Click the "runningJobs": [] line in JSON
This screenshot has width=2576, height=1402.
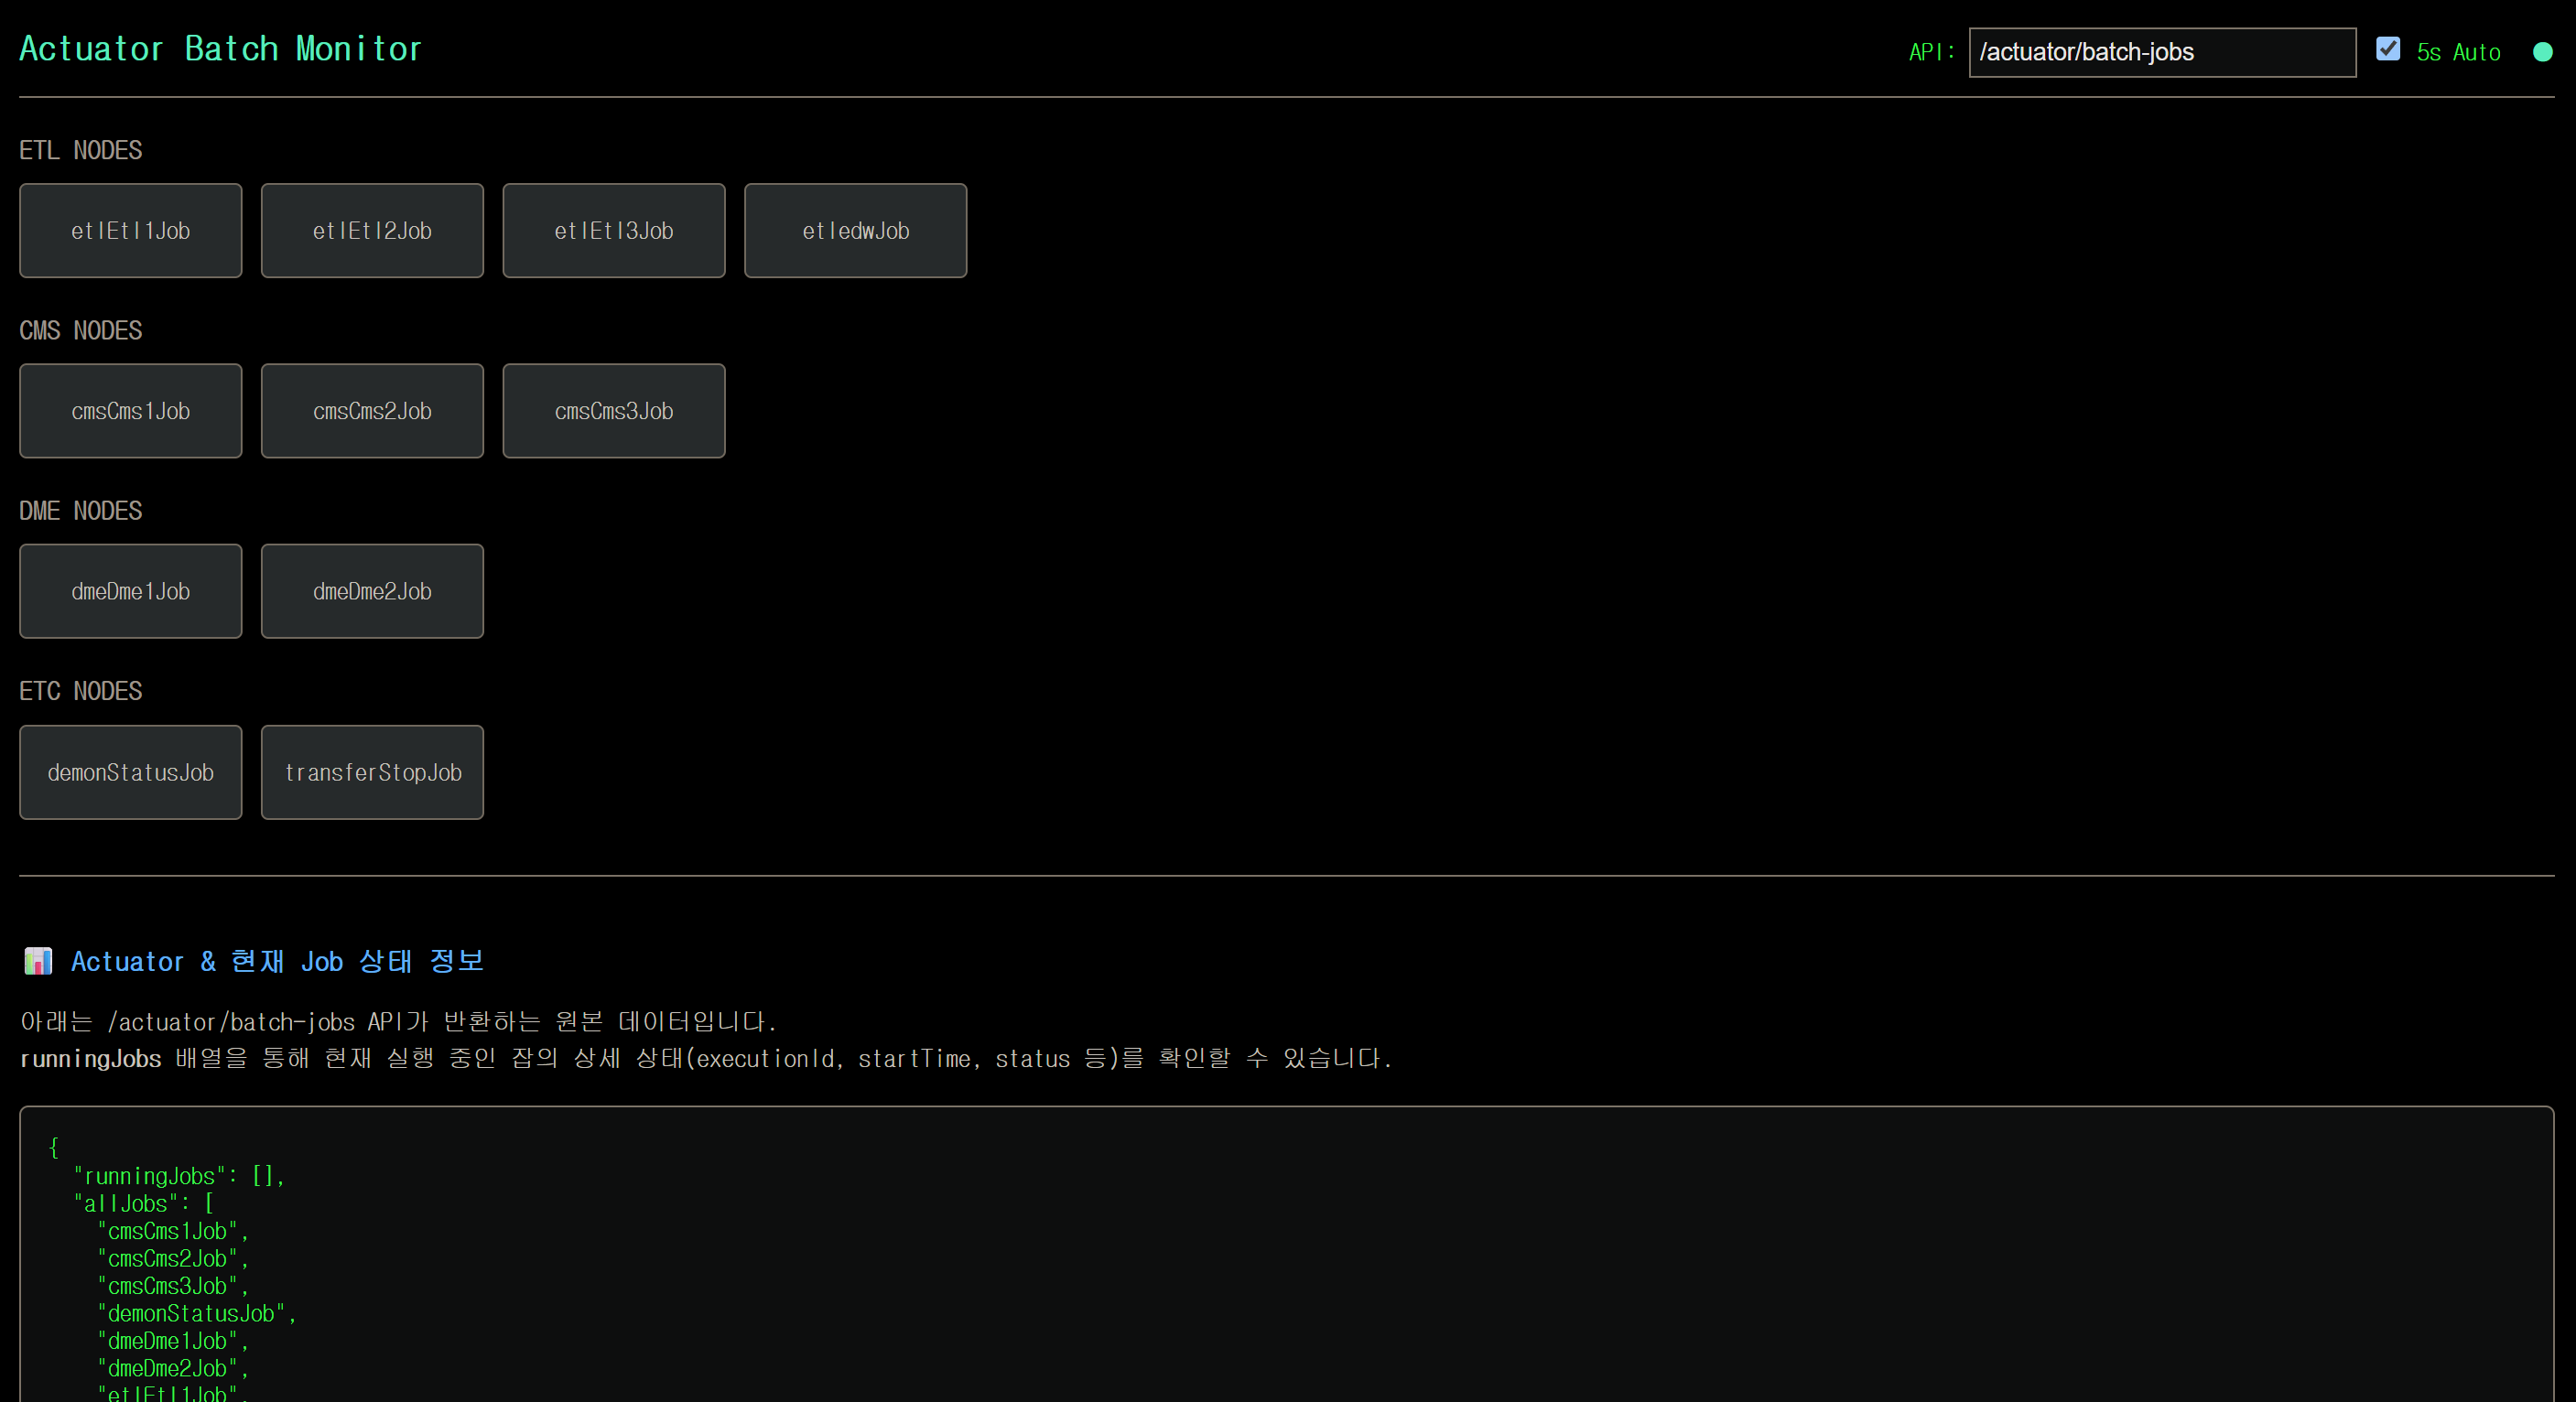(x=179, y=1176)
